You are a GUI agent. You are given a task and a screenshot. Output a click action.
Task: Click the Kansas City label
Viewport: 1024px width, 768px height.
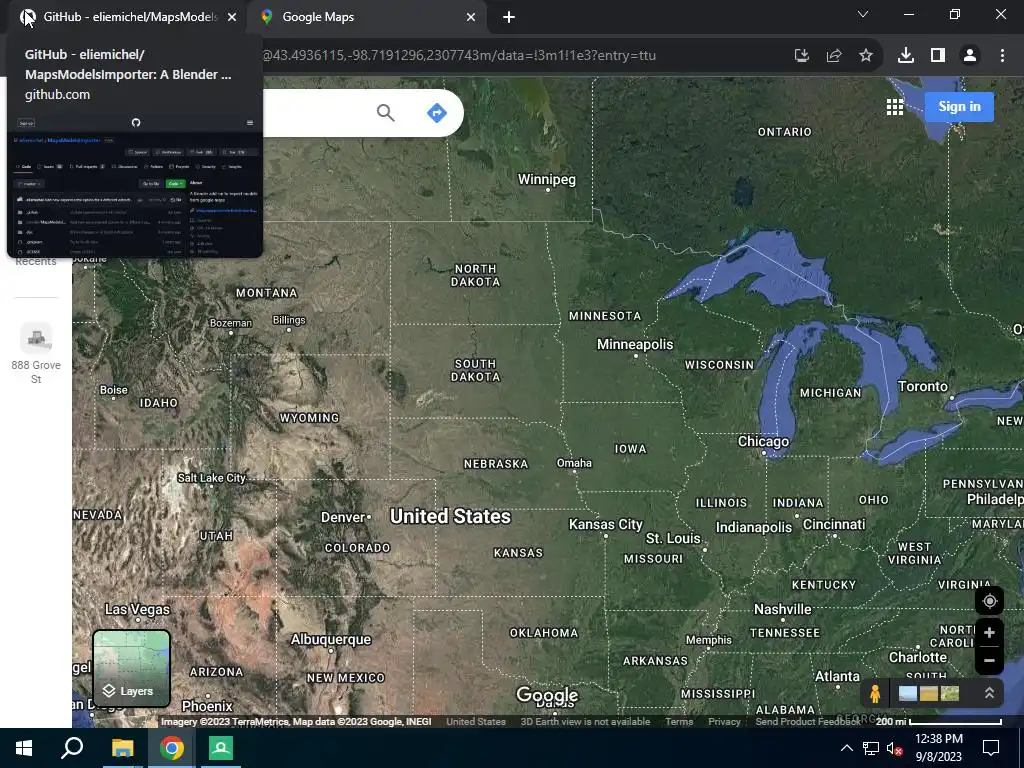coord(605,524)
